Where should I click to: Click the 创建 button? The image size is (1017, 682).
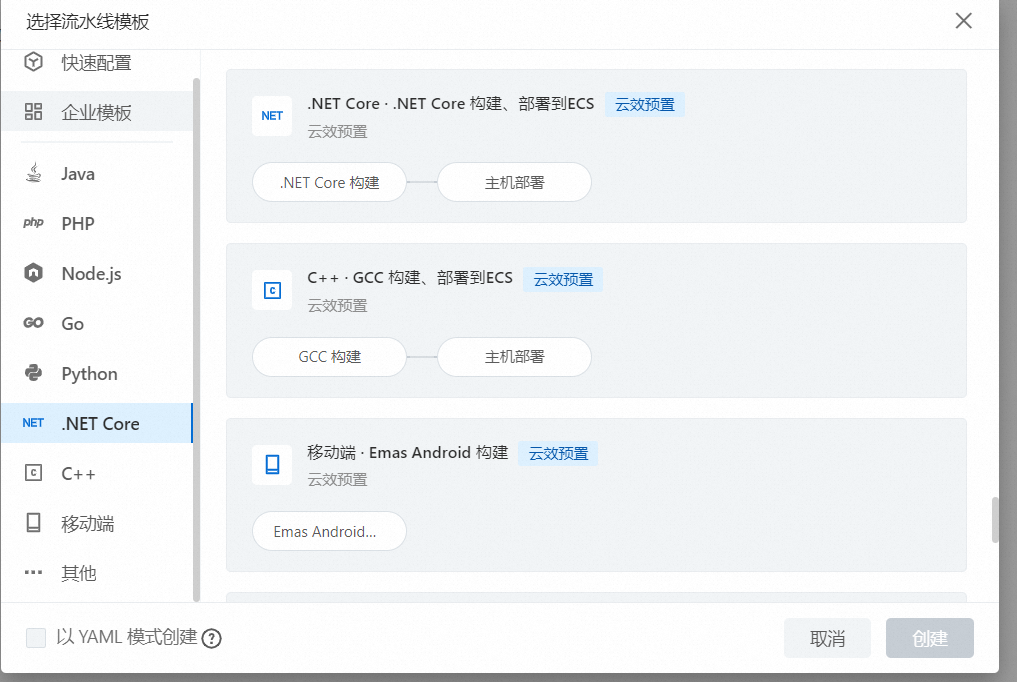[929, 639]
